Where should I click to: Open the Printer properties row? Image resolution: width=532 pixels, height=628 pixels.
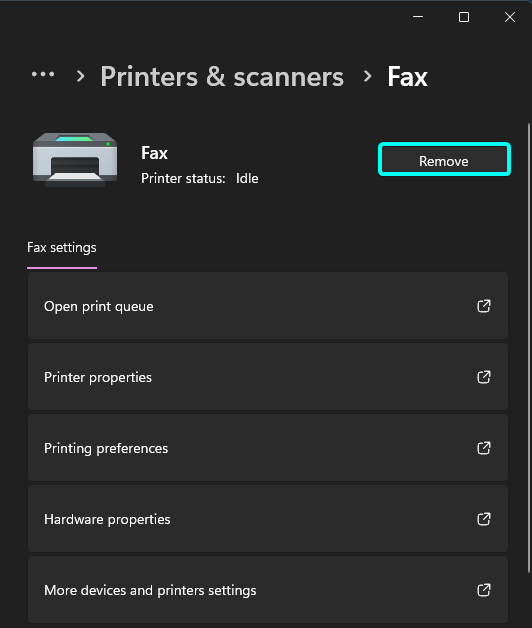(268, 376)
